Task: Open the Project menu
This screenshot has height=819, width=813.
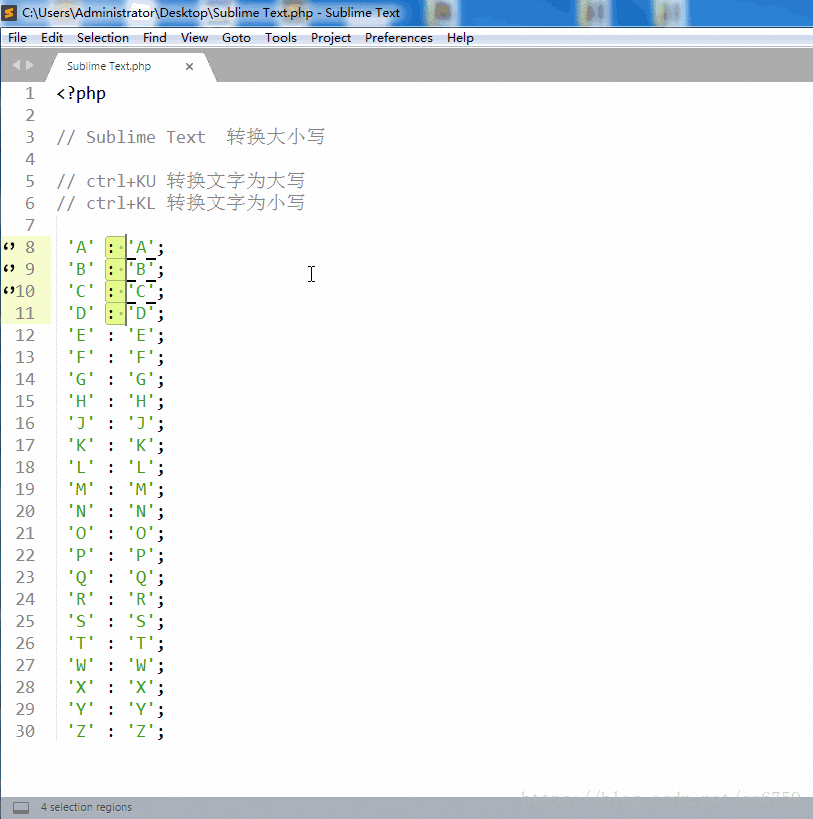Action: pyautogui.click(x=331, y=38)
